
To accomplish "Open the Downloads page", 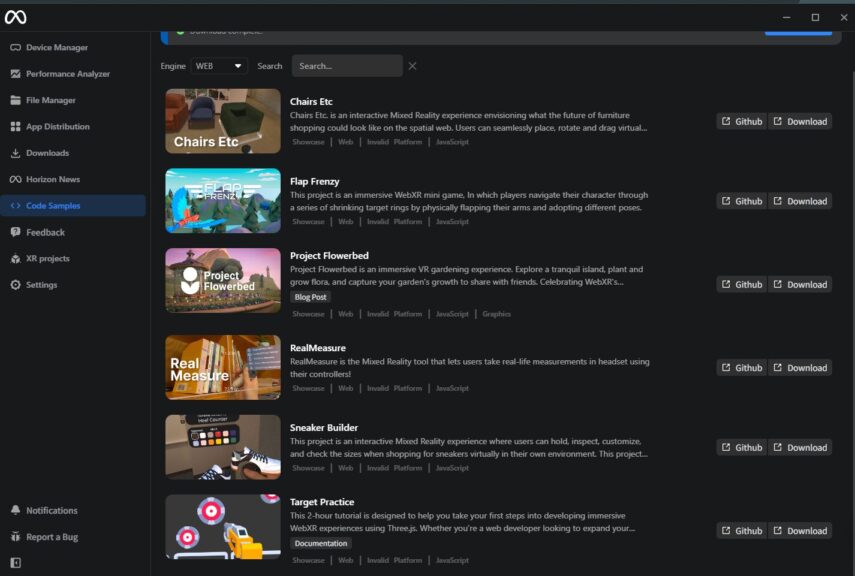I will coord(73,153).
